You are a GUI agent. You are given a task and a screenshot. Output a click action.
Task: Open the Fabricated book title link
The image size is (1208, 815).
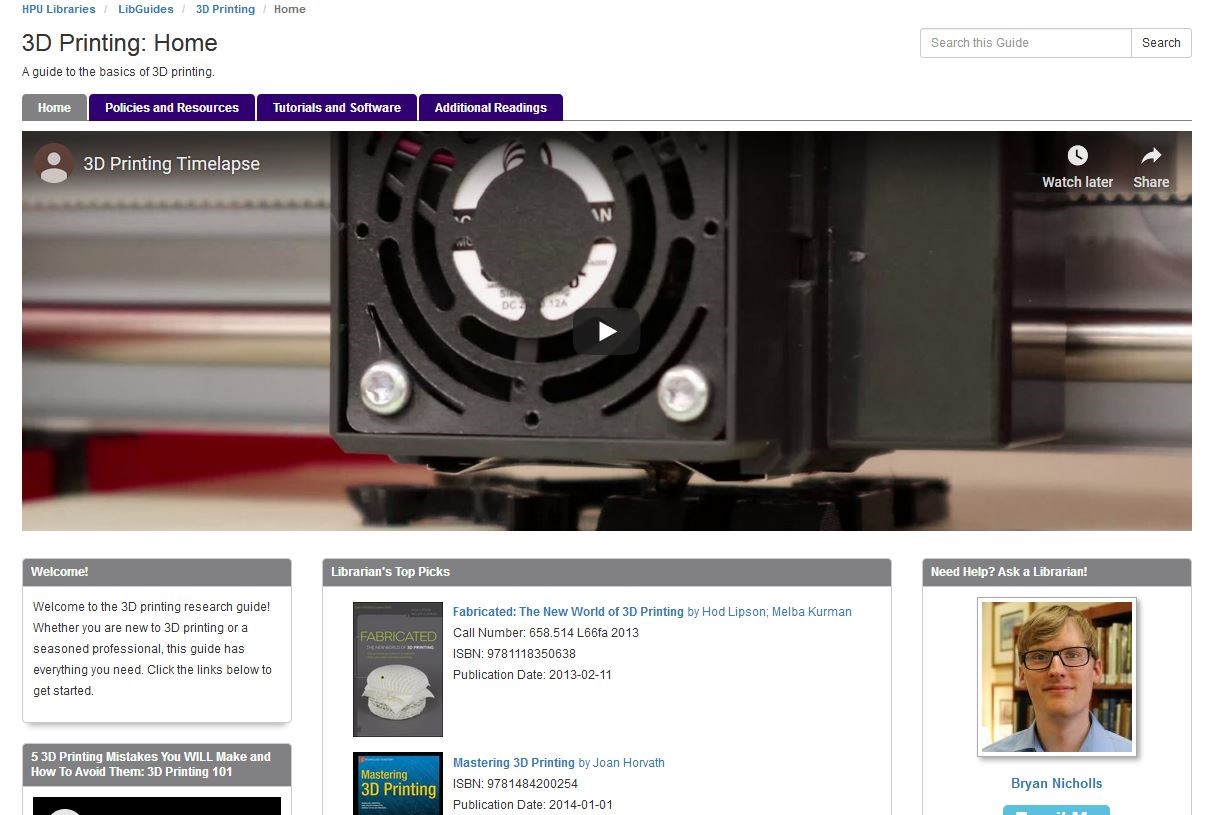tap(568, 612)
